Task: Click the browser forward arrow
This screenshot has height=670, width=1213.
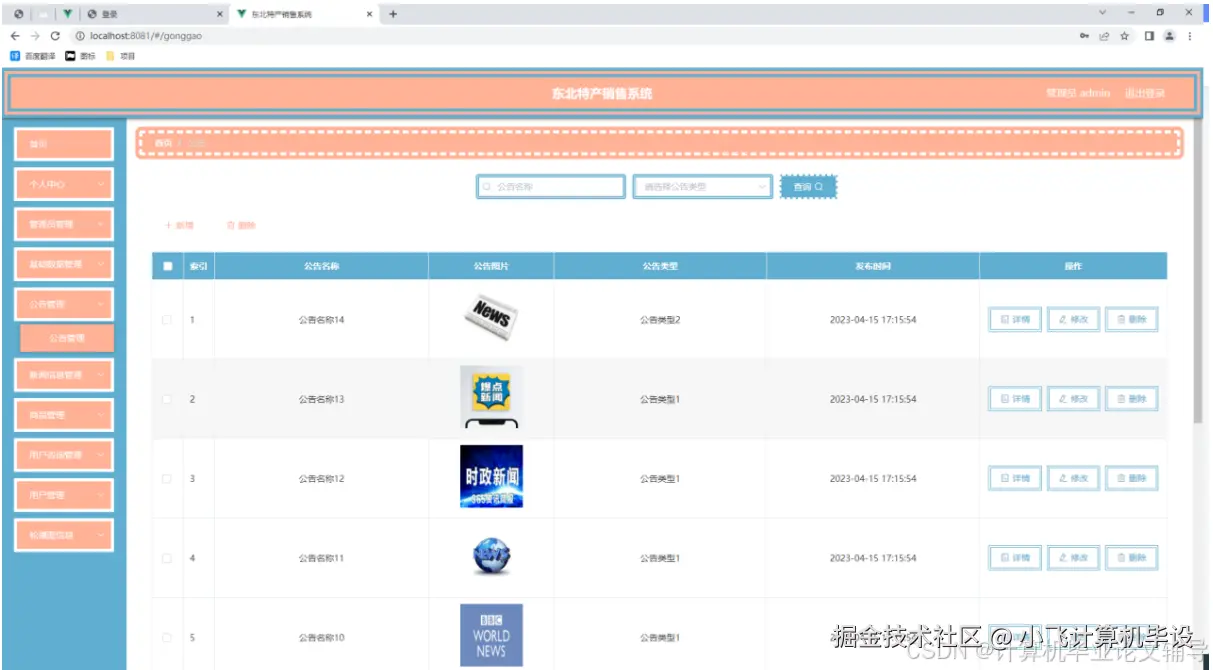Action: coord(35,36)
